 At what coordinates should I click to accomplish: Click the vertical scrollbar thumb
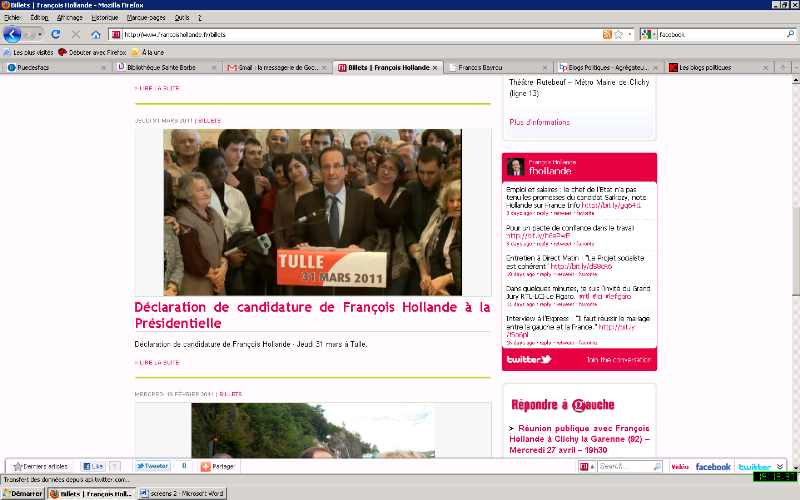click(795, 250)
